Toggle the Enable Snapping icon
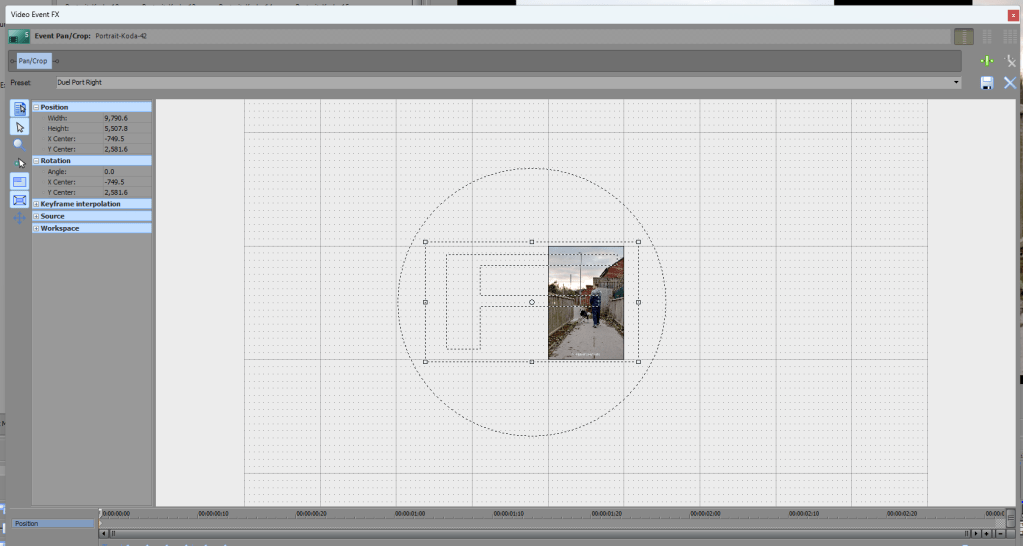Image resolution: width=1023 pixels, height=546 pixels. pos(19,162)
